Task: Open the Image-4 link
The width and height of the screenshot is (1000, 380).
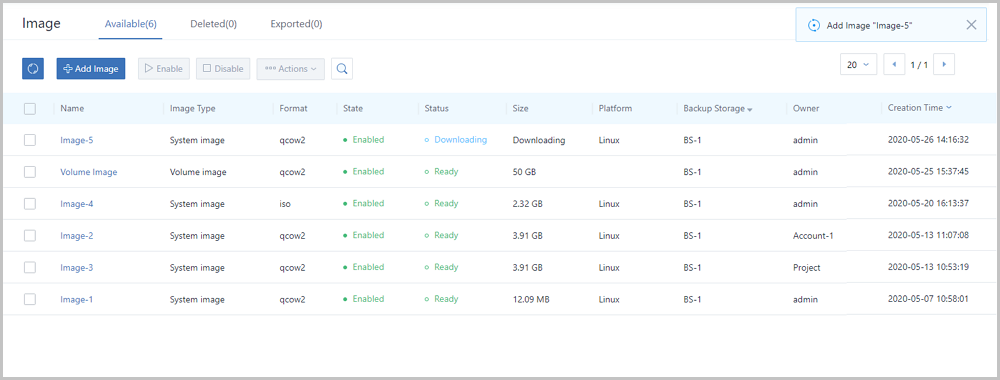Action: 77,204
